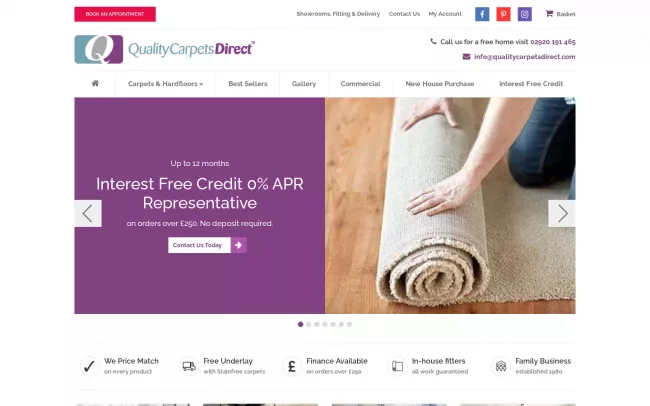This screenshot has width=650, height=406.
Task: Click the Quality Carpets Direct logo
Action: [165, 49]
